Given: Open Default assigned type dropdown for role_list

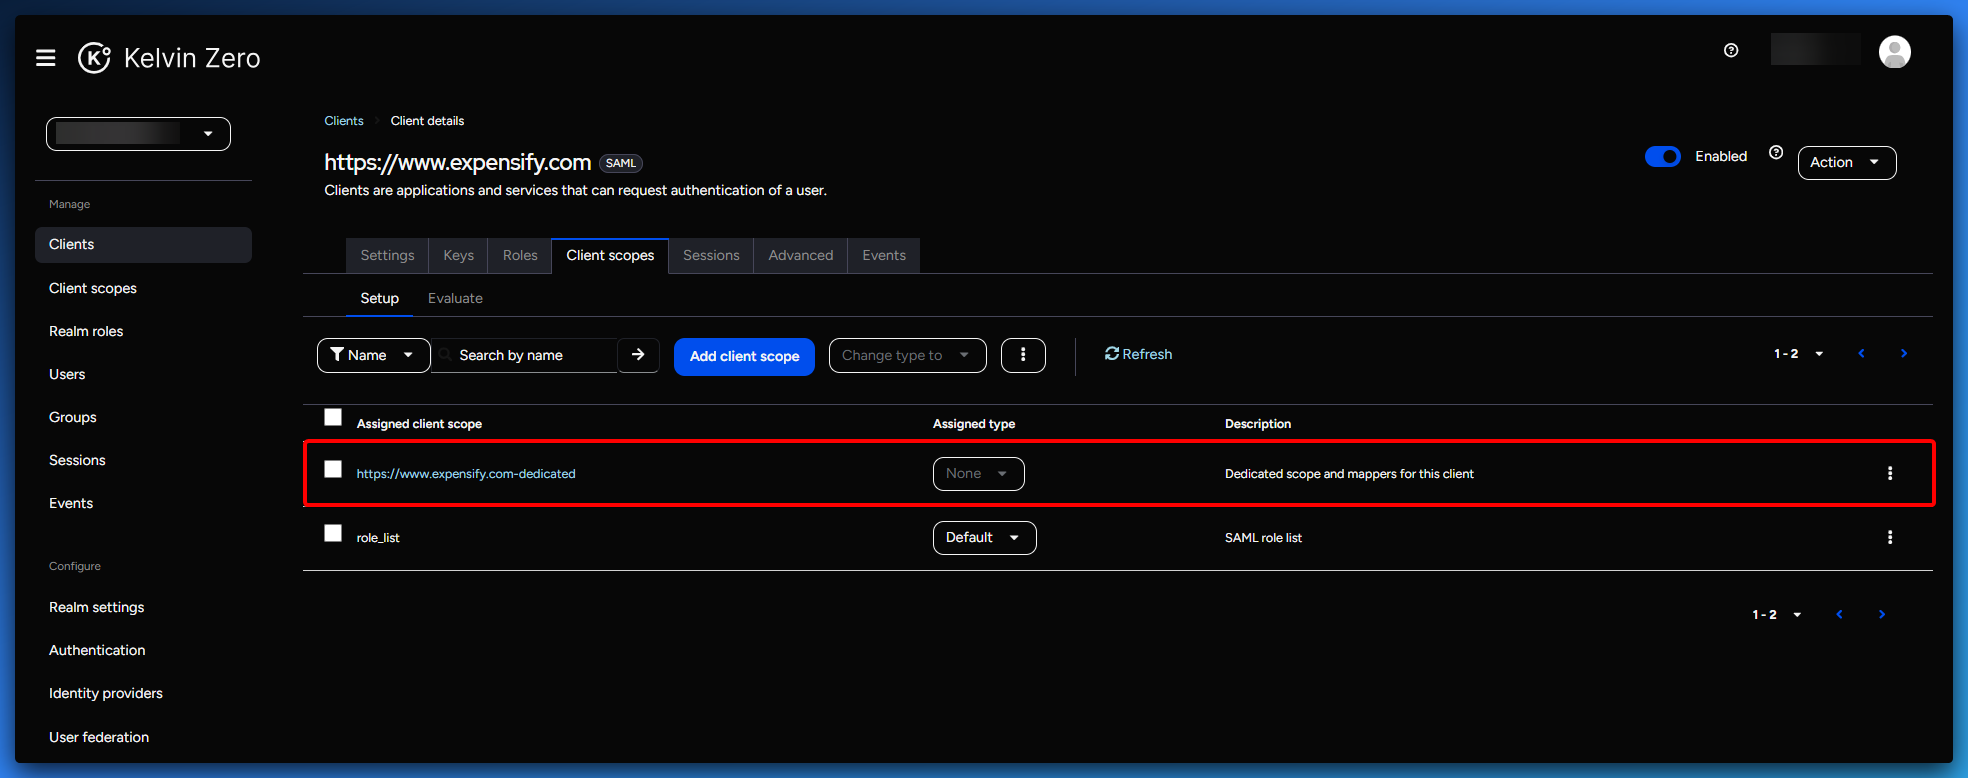Looking at the screenshot, I should 984,538.
